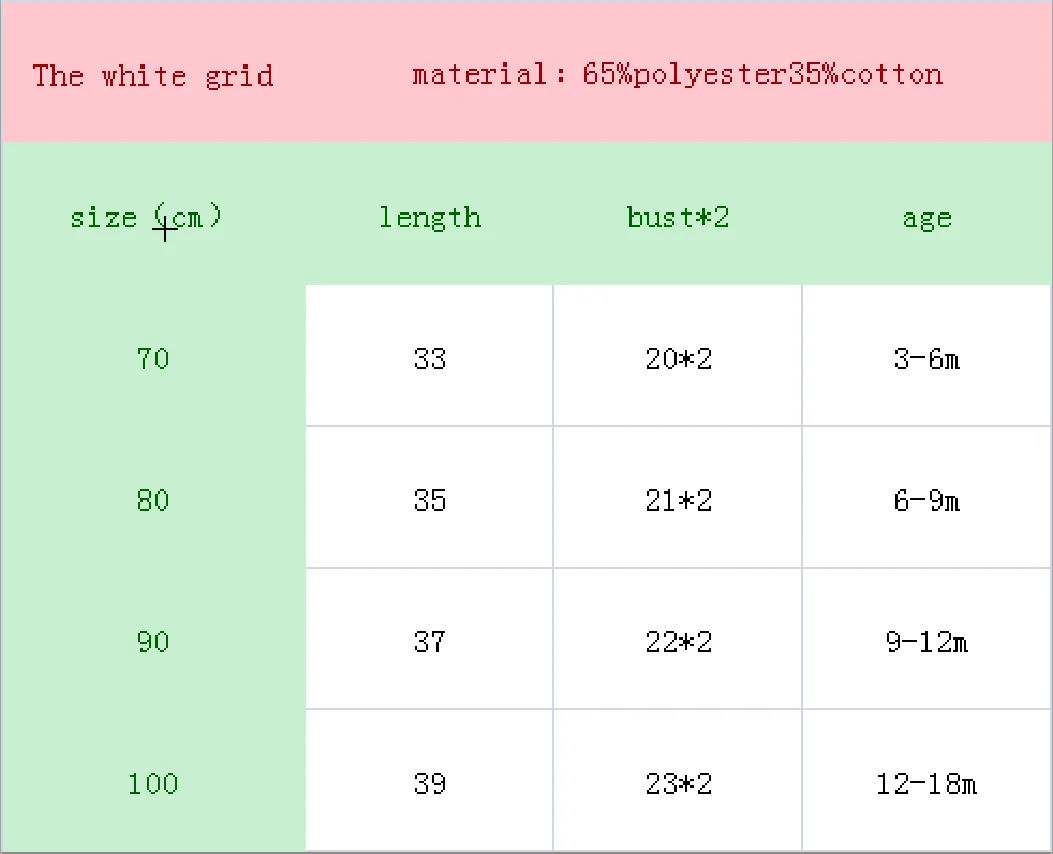Click the length cell showing 33
Image resolution: width=1053 pixels, height=854 pixels.
(x=429, y=355)
